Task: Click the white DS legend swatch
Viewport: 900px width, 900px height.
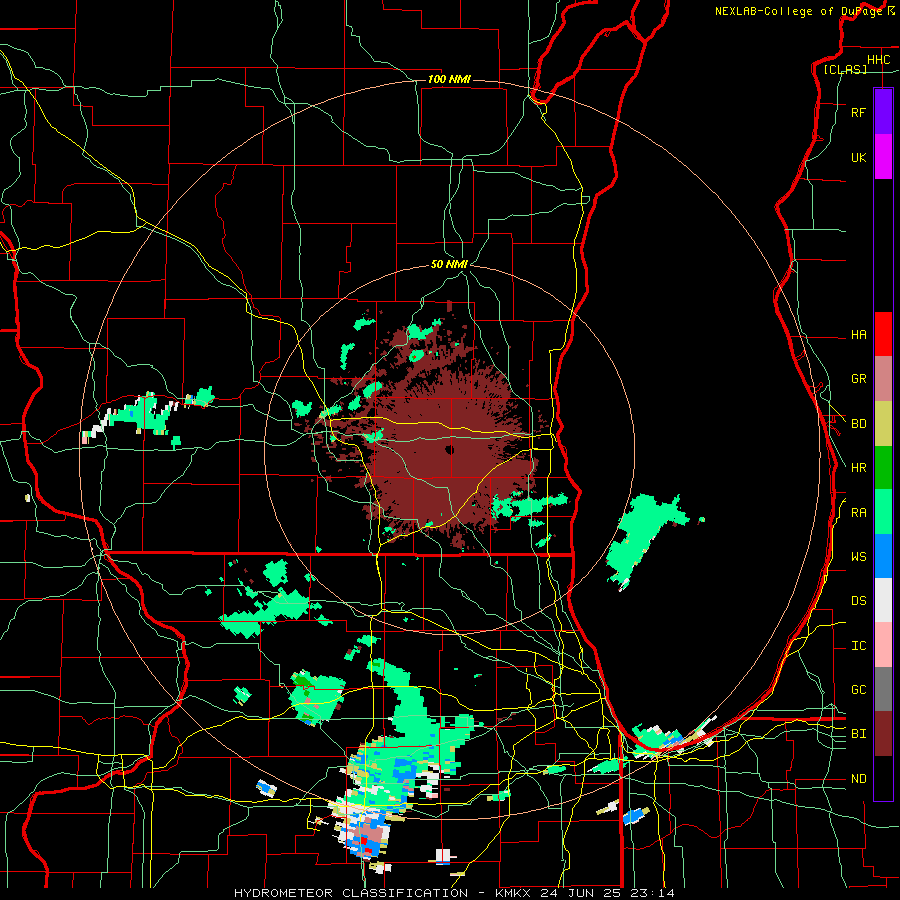Action: coord(883,600)
